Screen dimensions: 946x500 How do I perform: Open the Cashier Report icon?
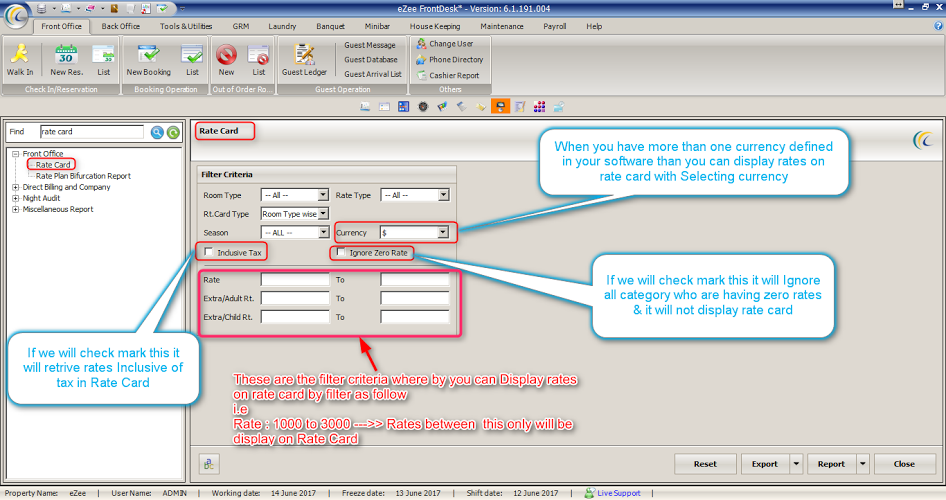point(421,75)
